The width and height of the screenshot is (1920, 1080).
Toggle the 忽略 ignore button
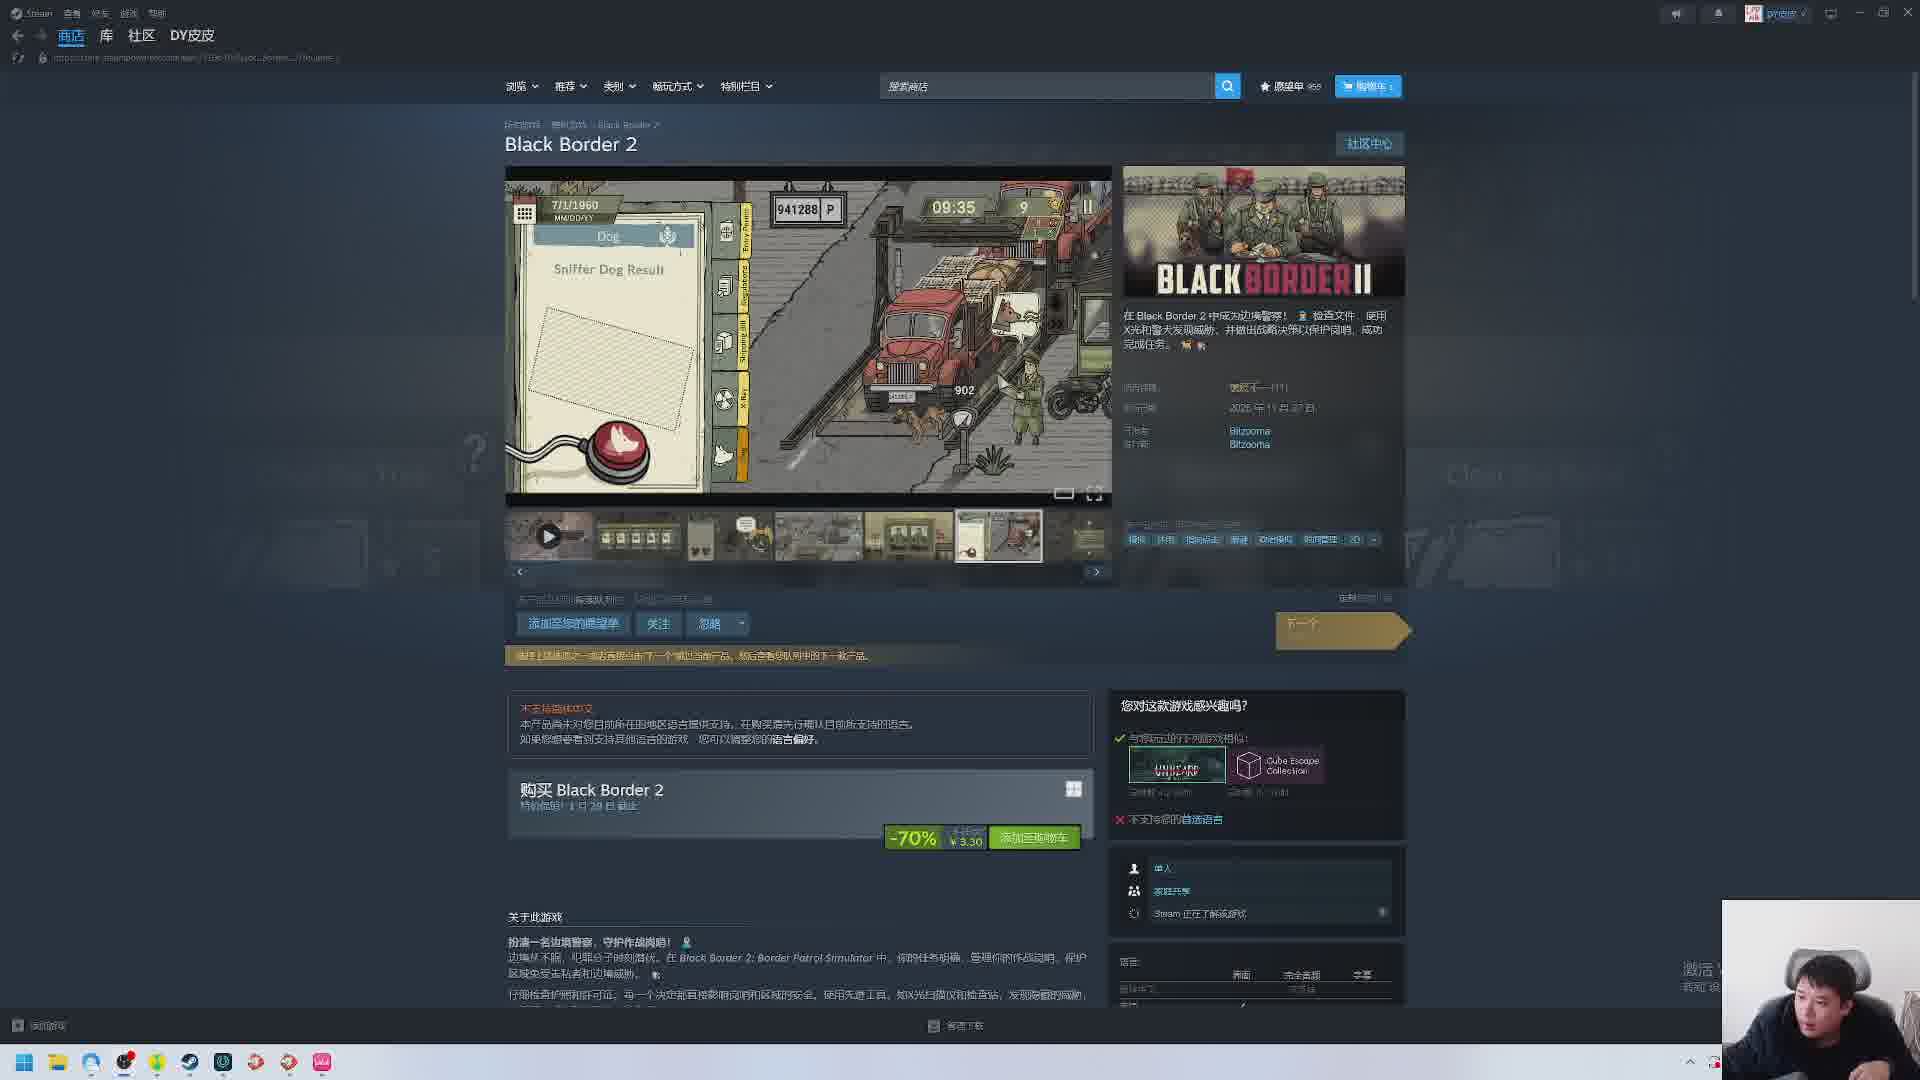click(710, 624)
